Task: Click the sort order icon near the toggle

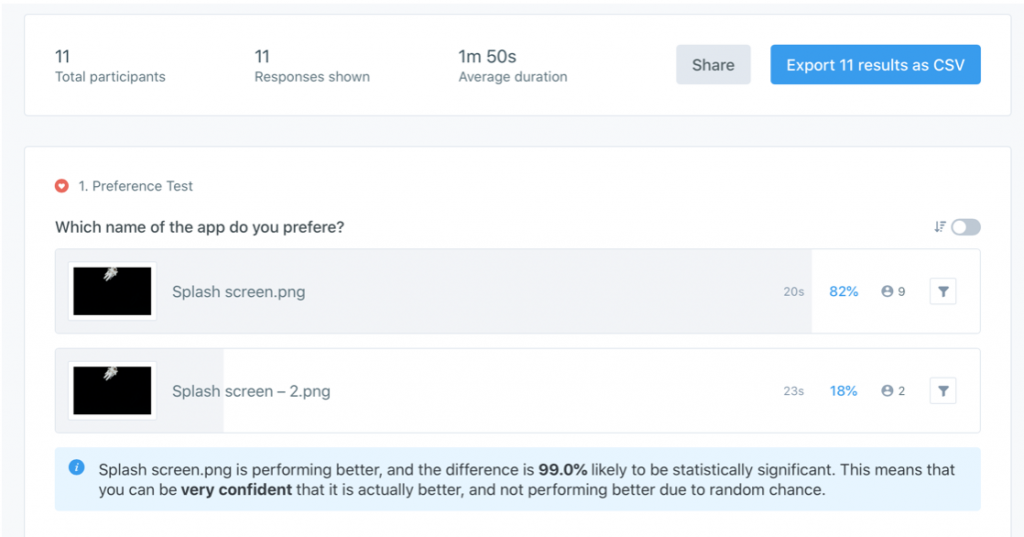Action: (939, 227)
